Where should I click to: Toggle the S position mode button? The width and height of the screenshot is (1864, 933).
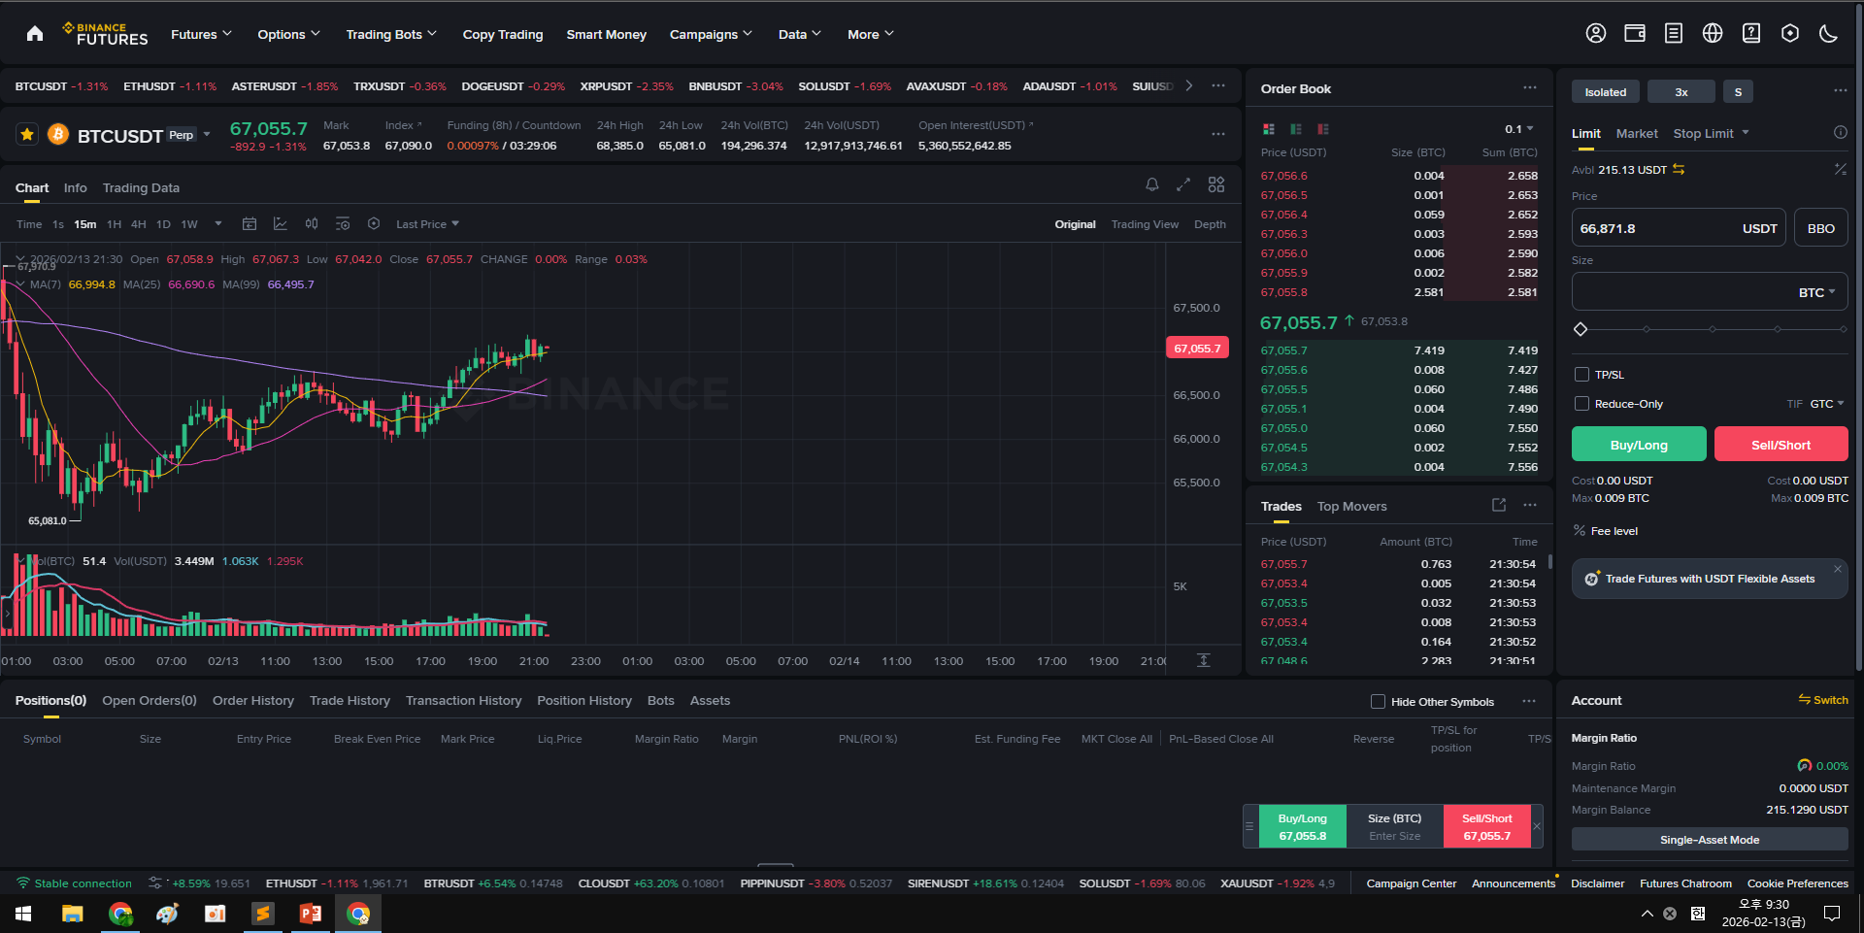pyautogui.click(x=1738, y=92)
